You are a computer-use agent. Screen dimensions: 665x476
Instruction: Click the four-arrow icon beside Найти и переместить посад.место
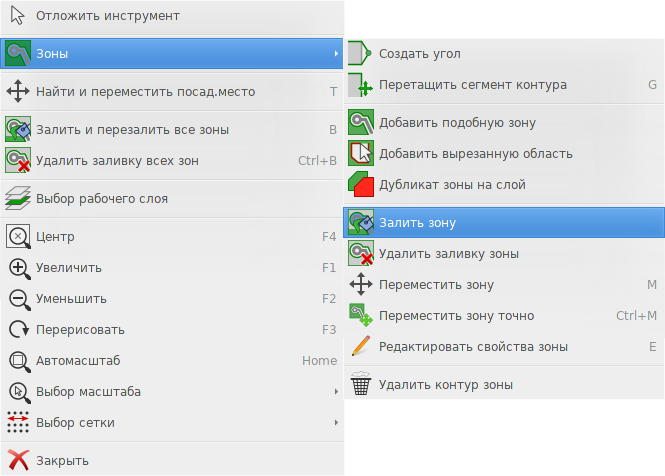coord(18,91)
